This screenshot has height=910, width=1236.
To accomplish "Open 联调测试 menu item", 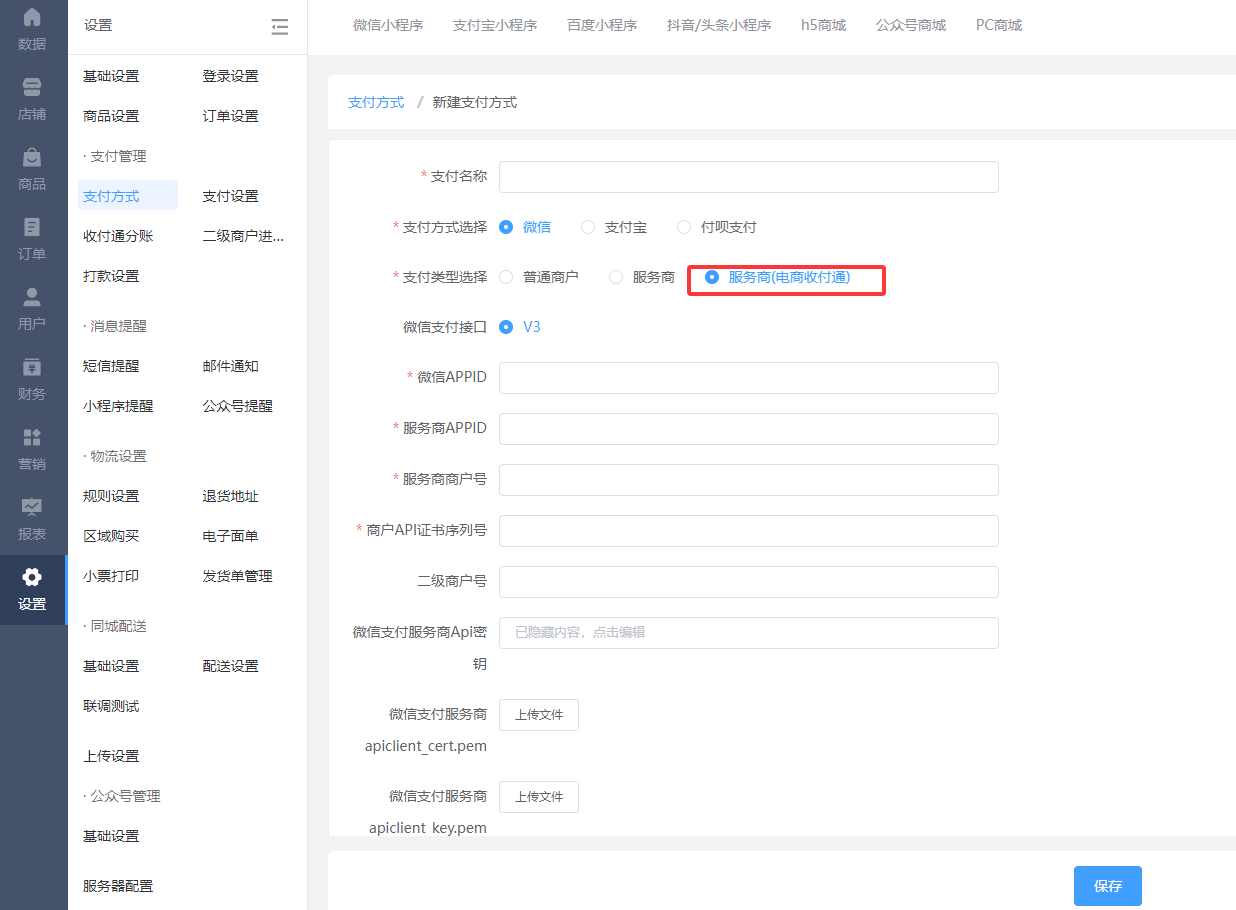I will click(x=111, y=706).
